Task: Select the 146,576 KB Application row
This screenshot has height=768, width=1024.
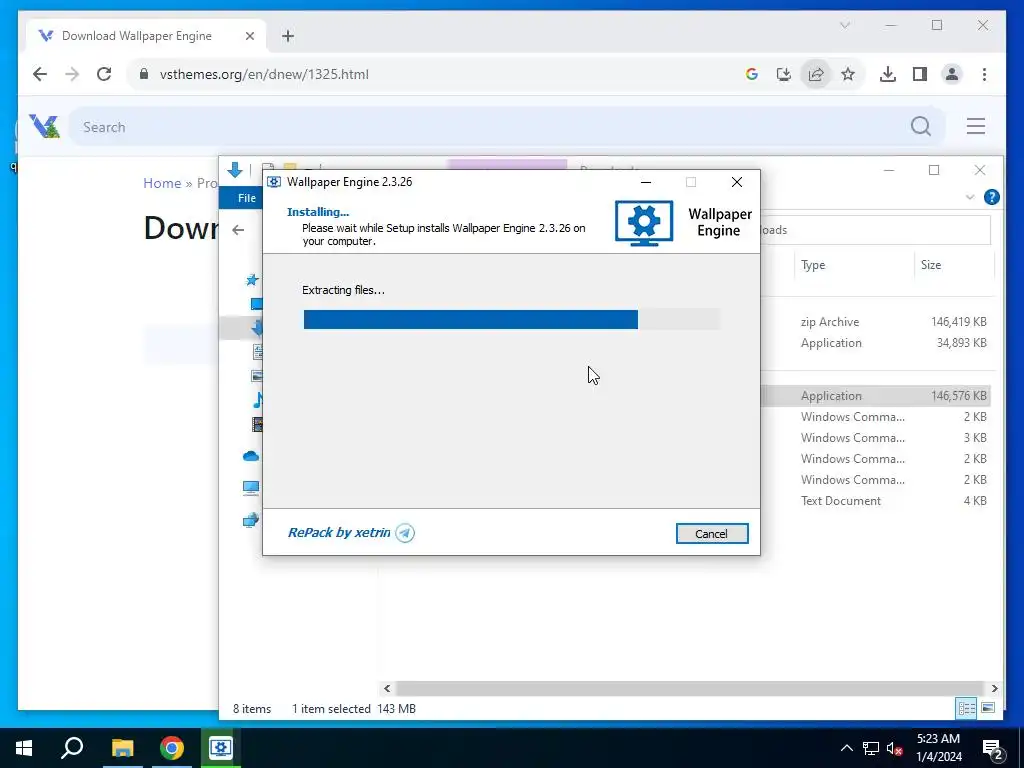Action: point(876,396)
